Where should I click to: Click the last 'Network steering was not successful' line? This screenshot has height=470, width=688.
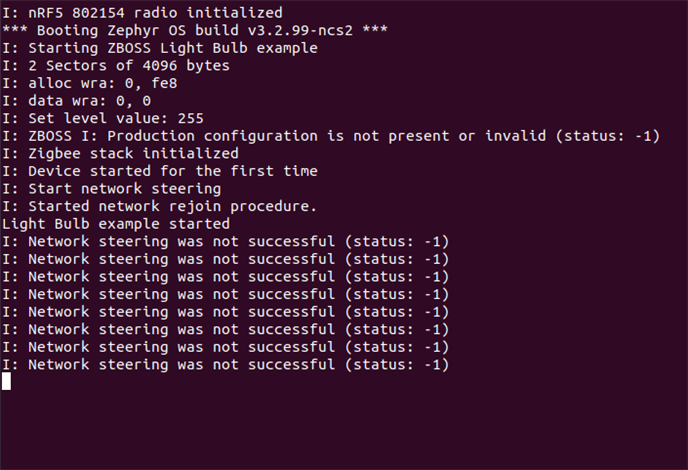click(225, 365)
